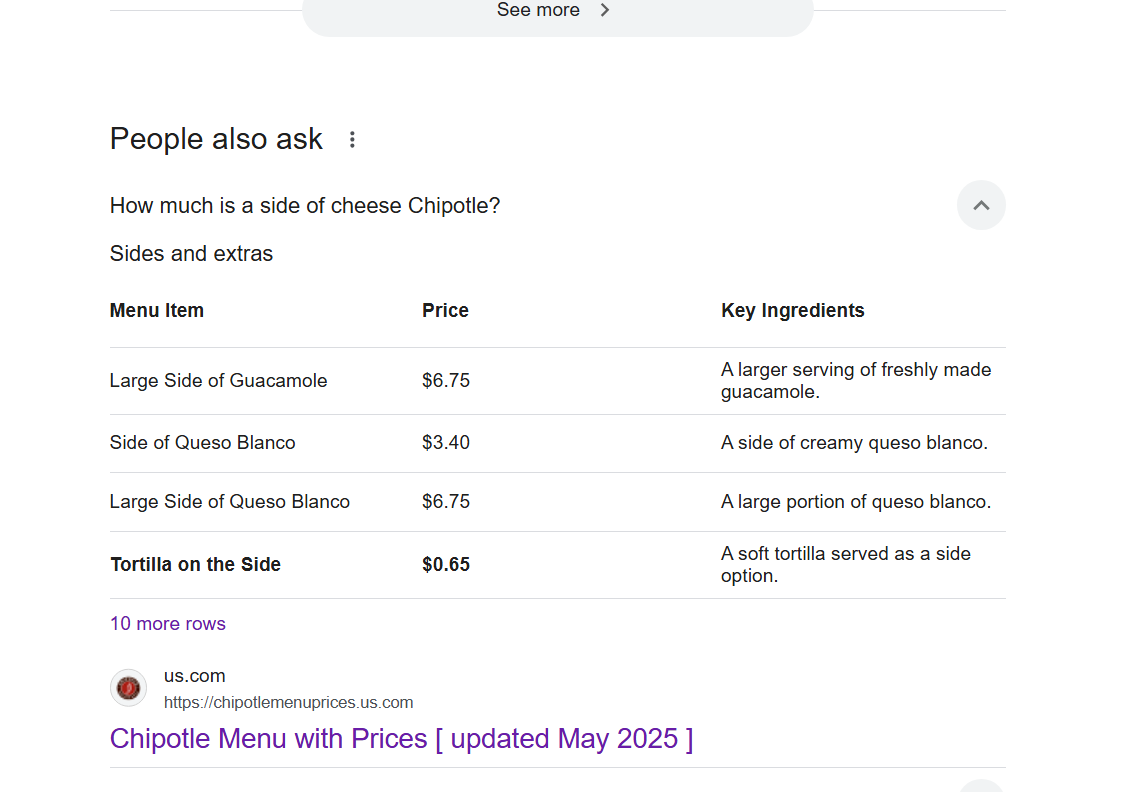Click the chipotlemenuprices.us.com URL text
Viewport: 1135px width, 792px height.
point(288,702)
